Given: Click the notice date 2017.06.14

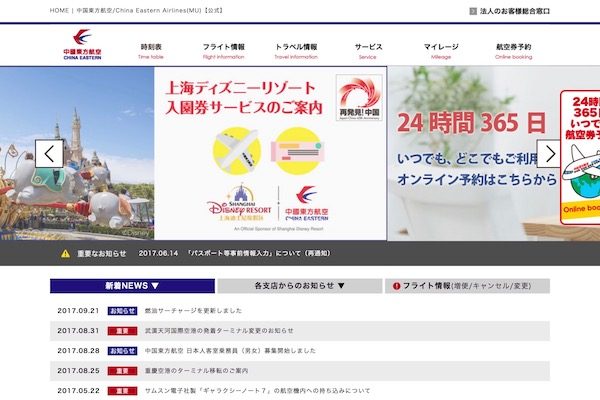Looking at the screenshot, I should [158, 253].
